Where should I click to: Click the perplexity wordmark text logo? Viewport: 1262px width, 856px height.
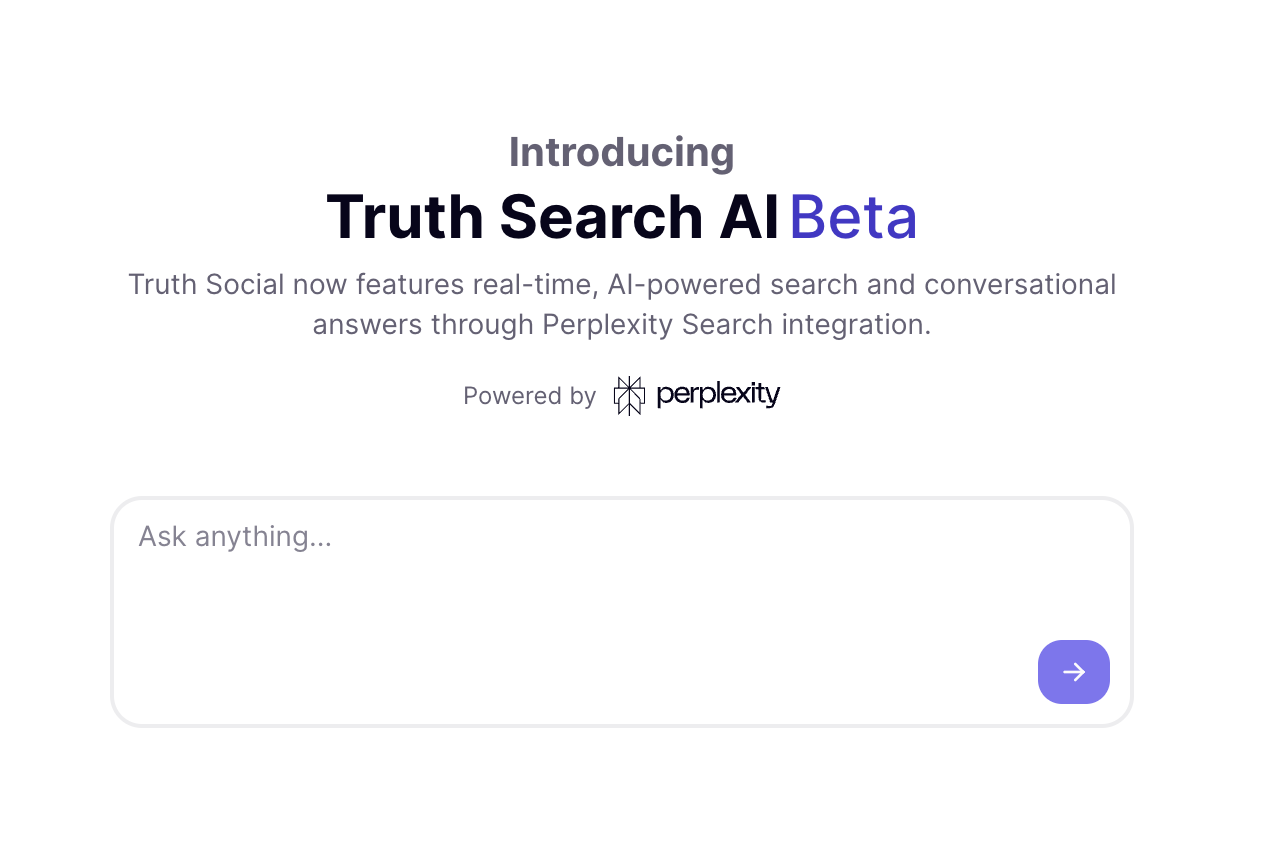pyautogui.click(x=718, y=395)
